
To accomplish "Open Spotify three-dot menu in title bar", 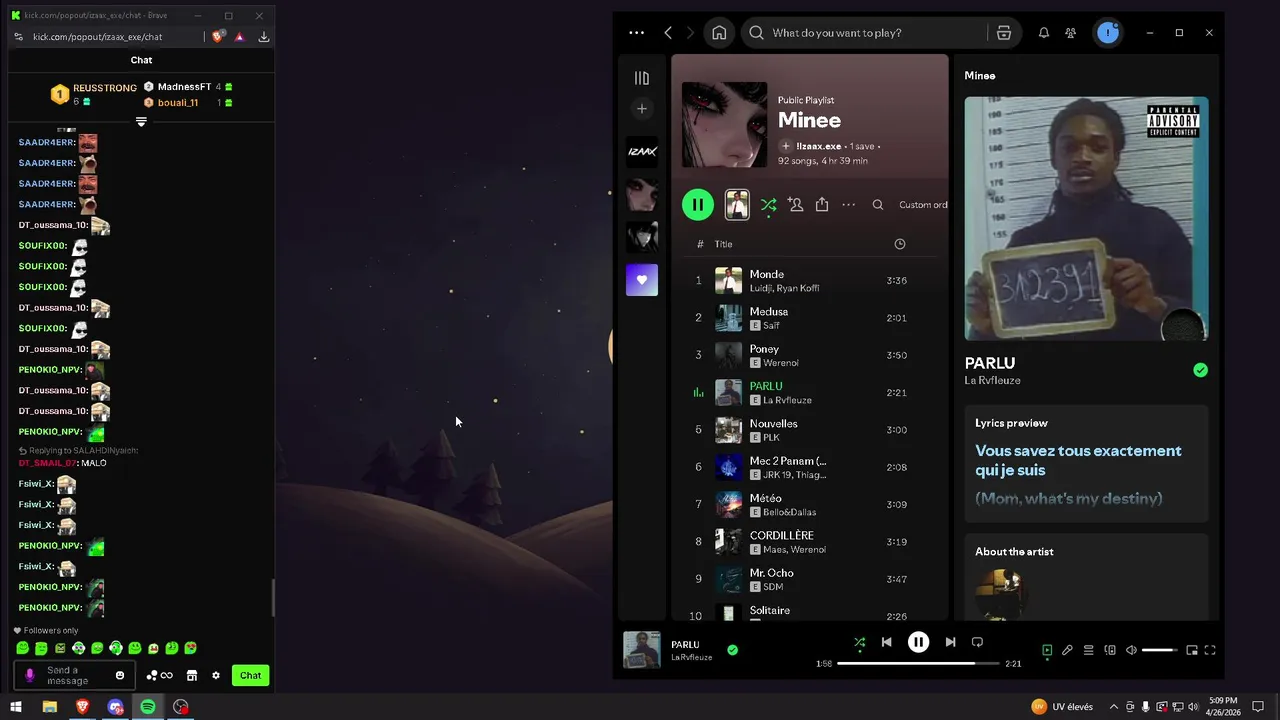I will [636, 33].
